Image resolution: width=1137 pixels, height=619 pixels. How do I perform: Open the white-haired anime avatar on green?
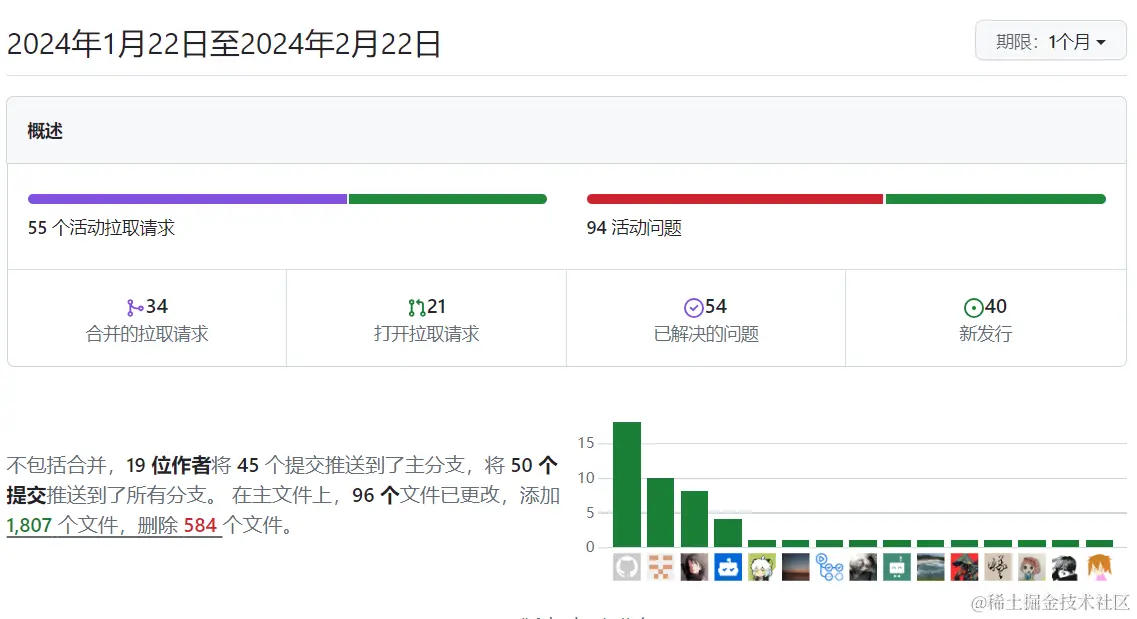761,567
